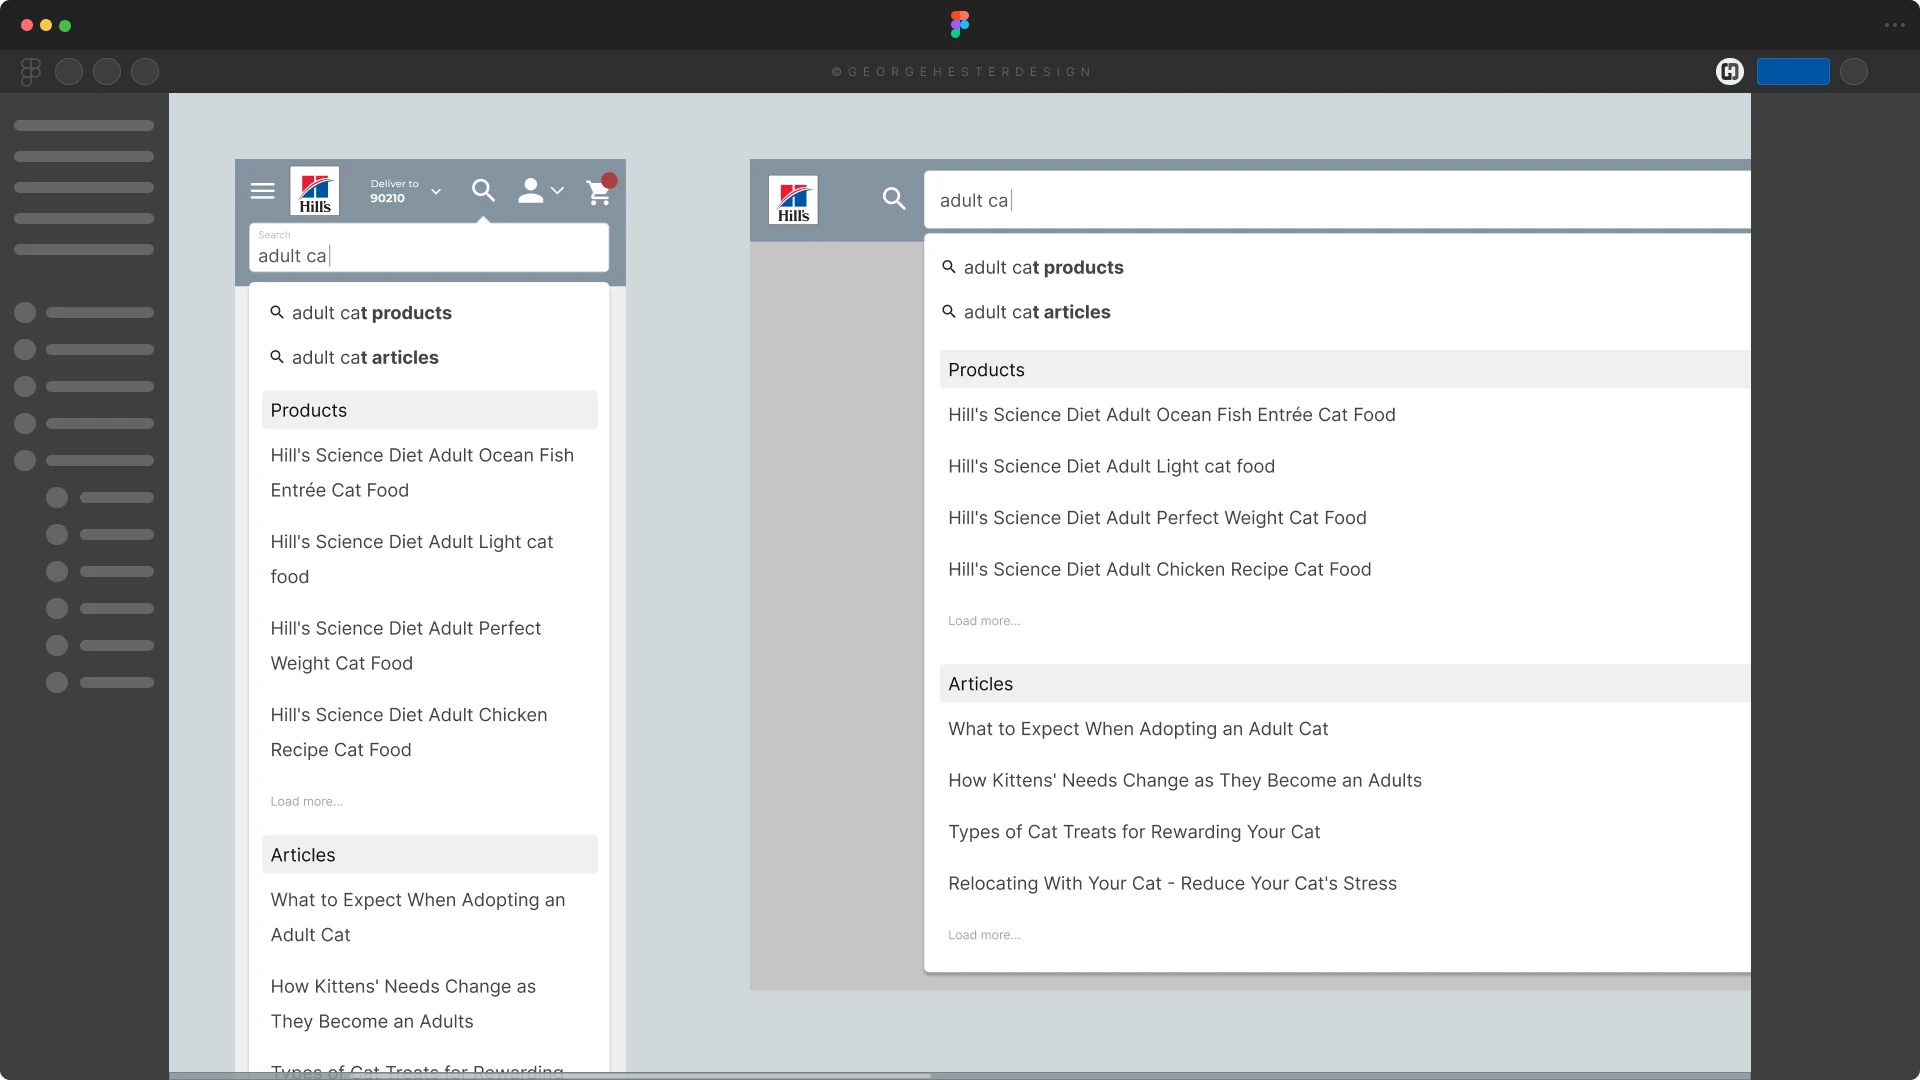Expand the Deliver to 90210 chevron
This screenshot has height=1080, width=1920.
[x=436, y=191]
